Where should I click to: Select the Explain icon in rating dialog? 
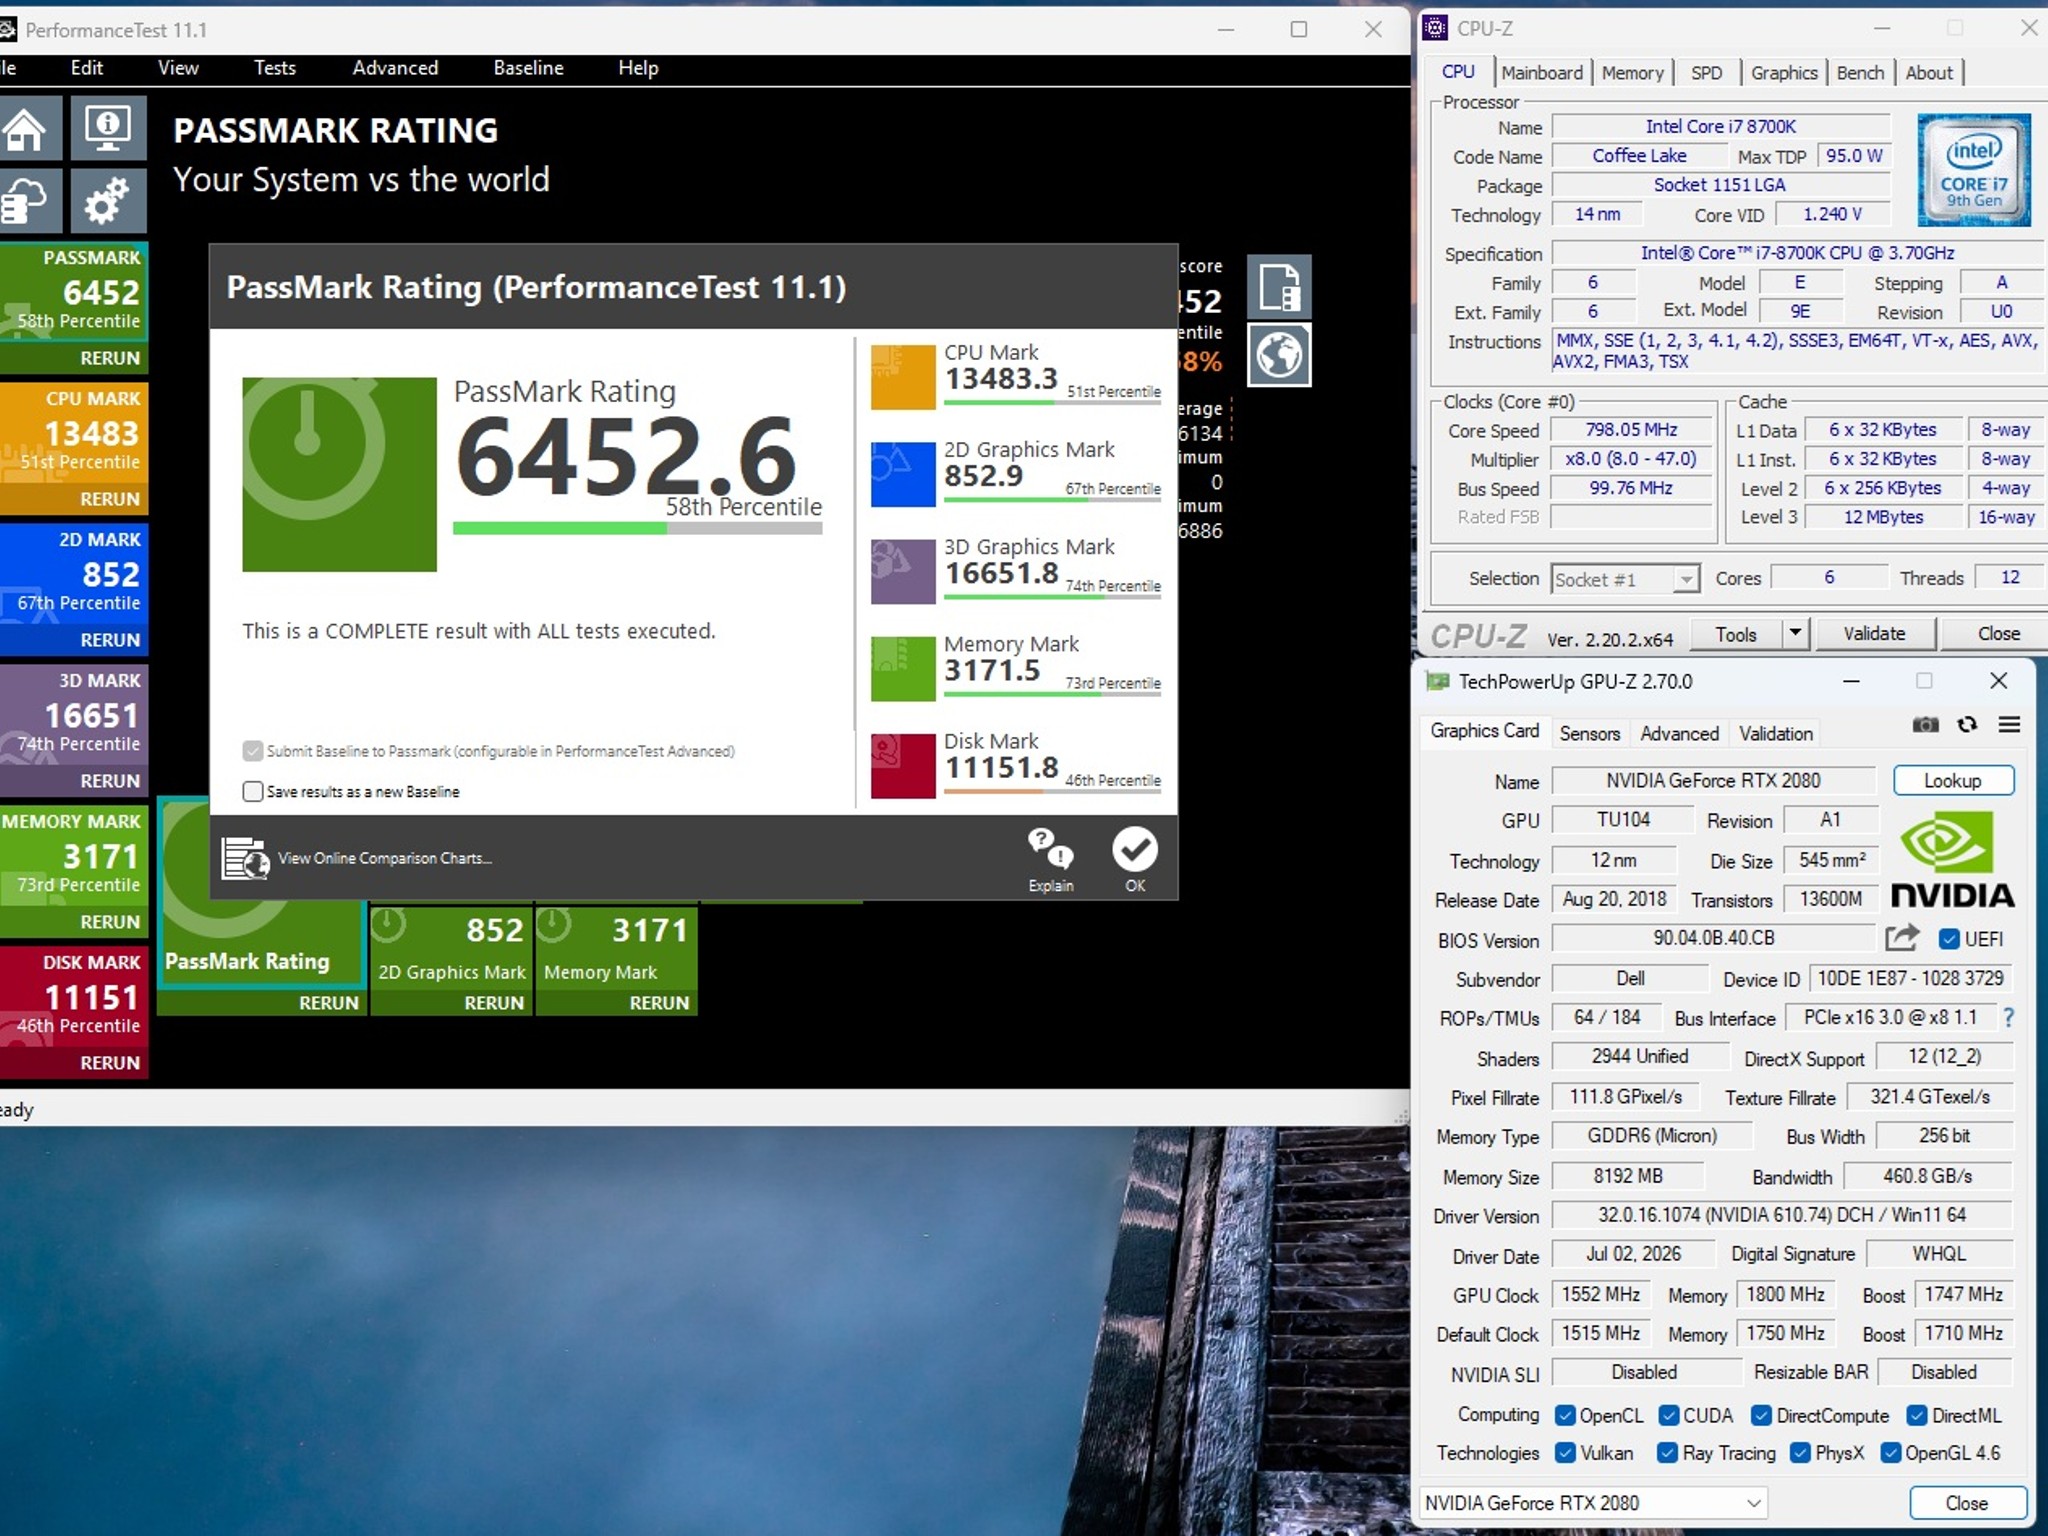1050,860
